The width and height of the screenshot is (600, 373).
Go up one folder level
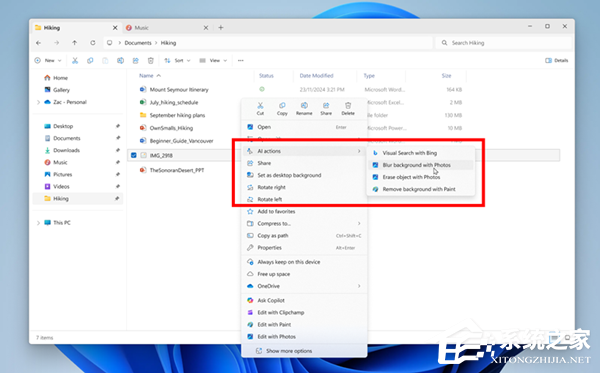pyautogui.click(x=75, y=43)
